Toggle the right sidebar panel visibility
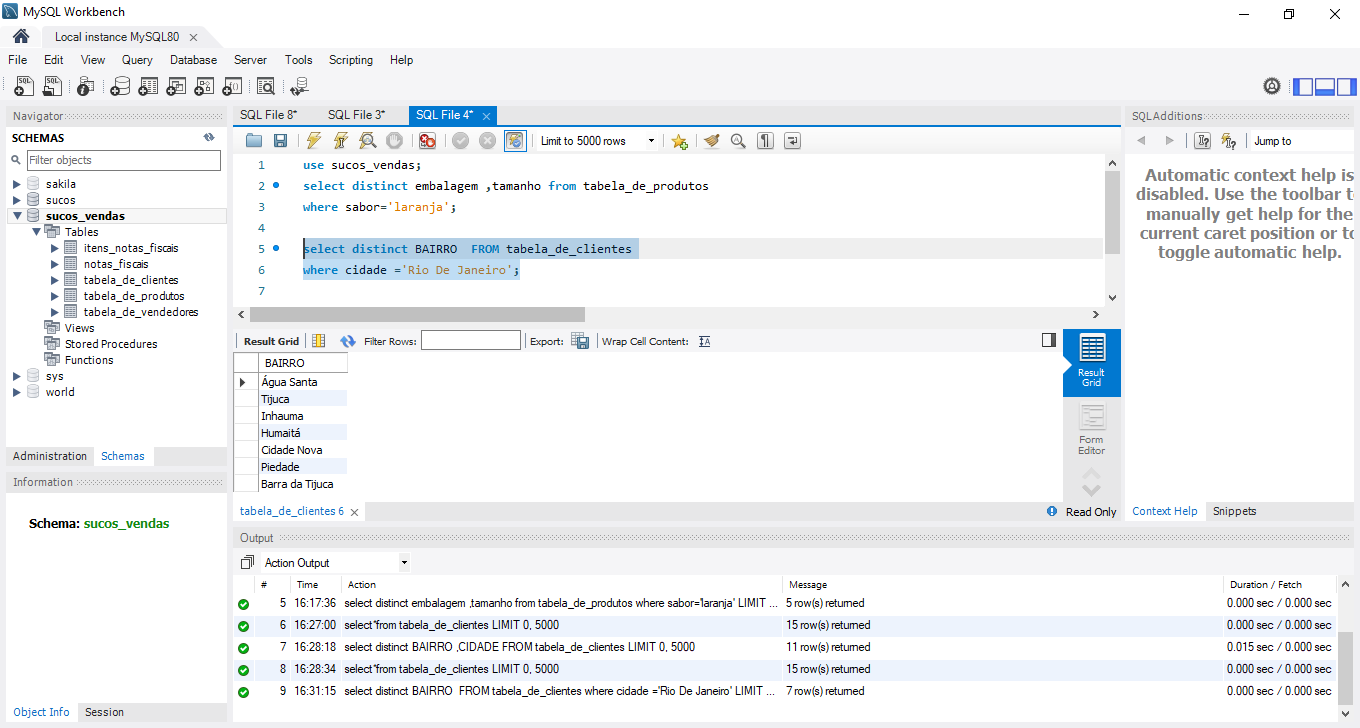 tap(1347, 87)
